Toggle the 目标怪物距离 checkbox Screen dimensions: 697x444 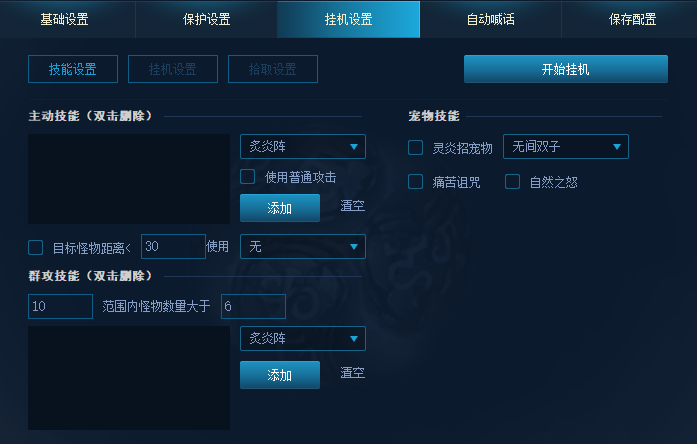tap(36, 248)
